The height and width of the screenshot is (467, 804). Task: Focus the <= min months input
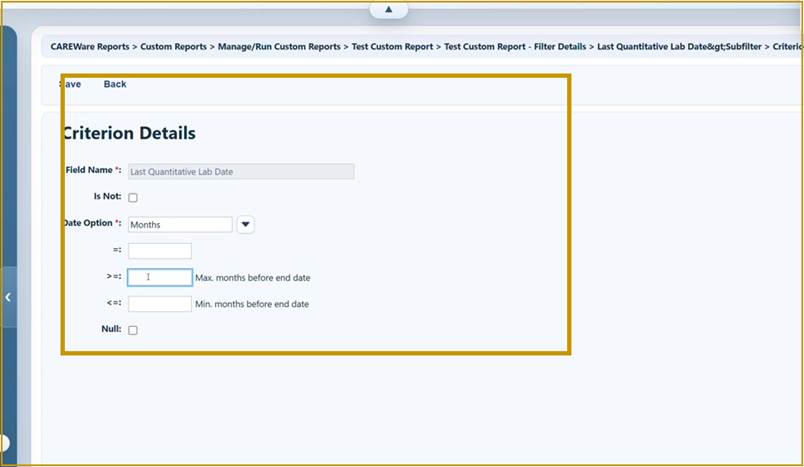[x=160, y=304]
